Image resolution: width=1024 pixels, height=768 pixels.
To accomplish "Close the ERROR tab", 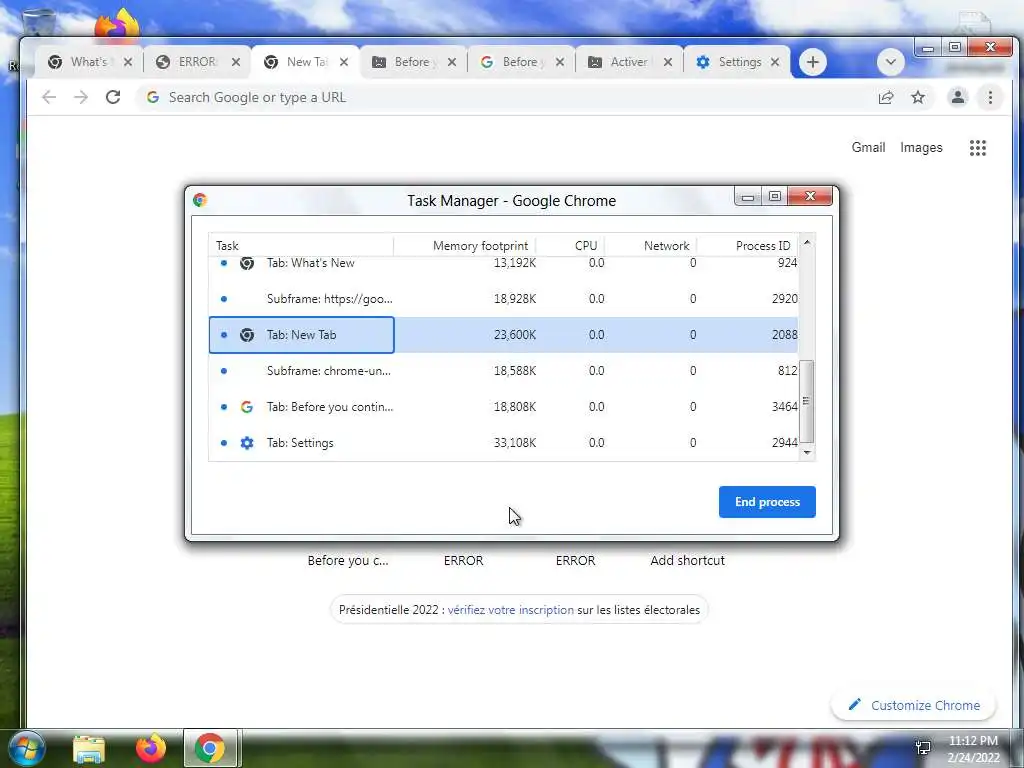I will (236, 62).
